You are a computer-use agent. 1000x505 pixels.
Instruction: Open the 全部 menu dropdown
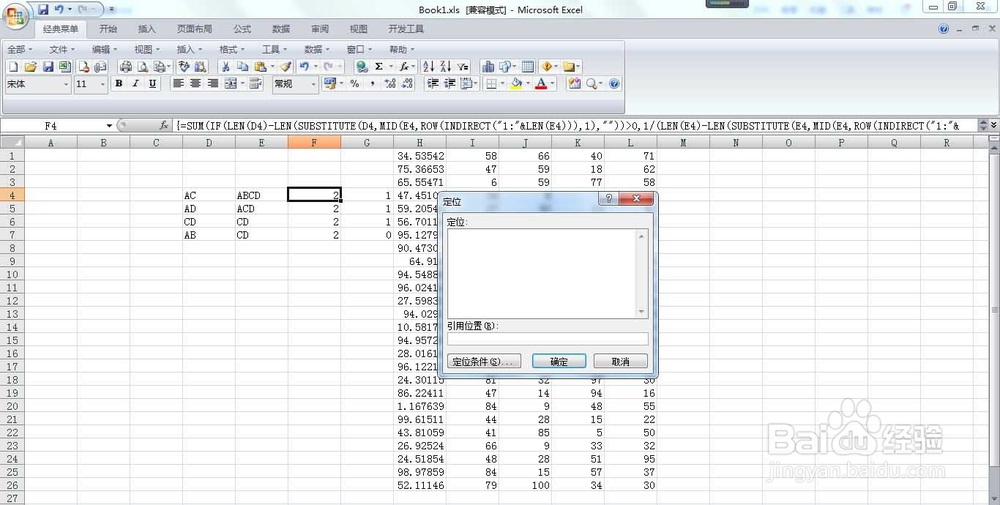pyautogui.click(x=19, y=49)
